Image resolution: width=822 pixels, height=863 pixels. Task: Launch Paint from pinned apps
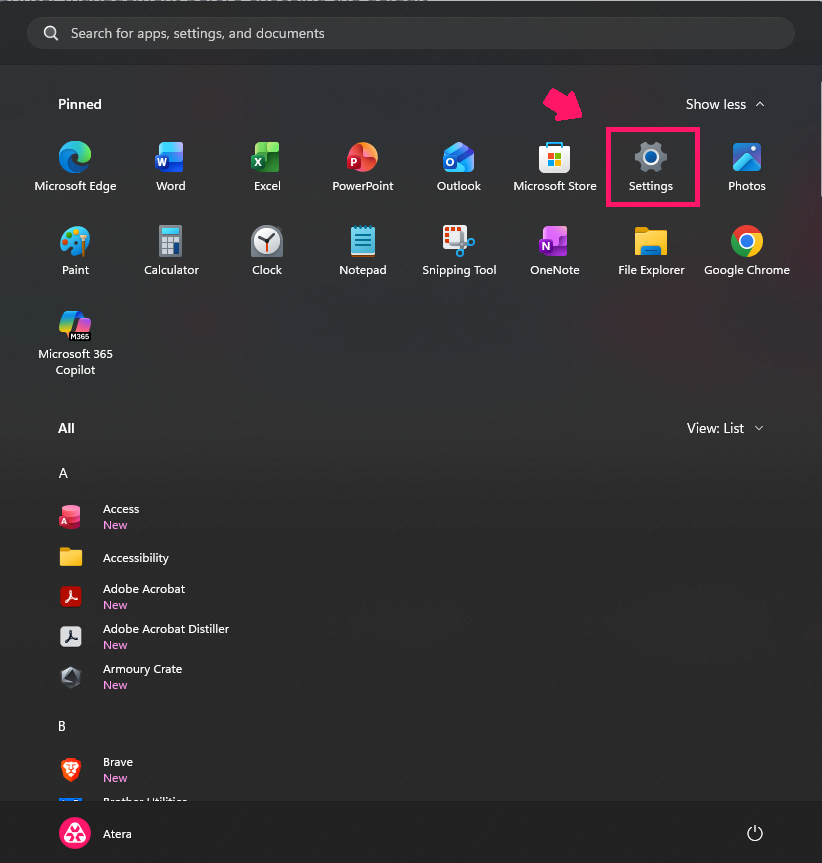tap(75, 250)
